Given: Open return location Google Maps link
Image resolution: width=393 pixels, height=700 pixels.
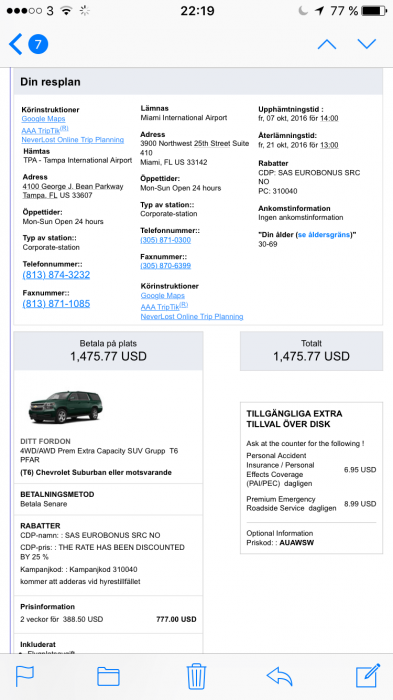Looking at the screenshot, I should [x=163, y=296].
